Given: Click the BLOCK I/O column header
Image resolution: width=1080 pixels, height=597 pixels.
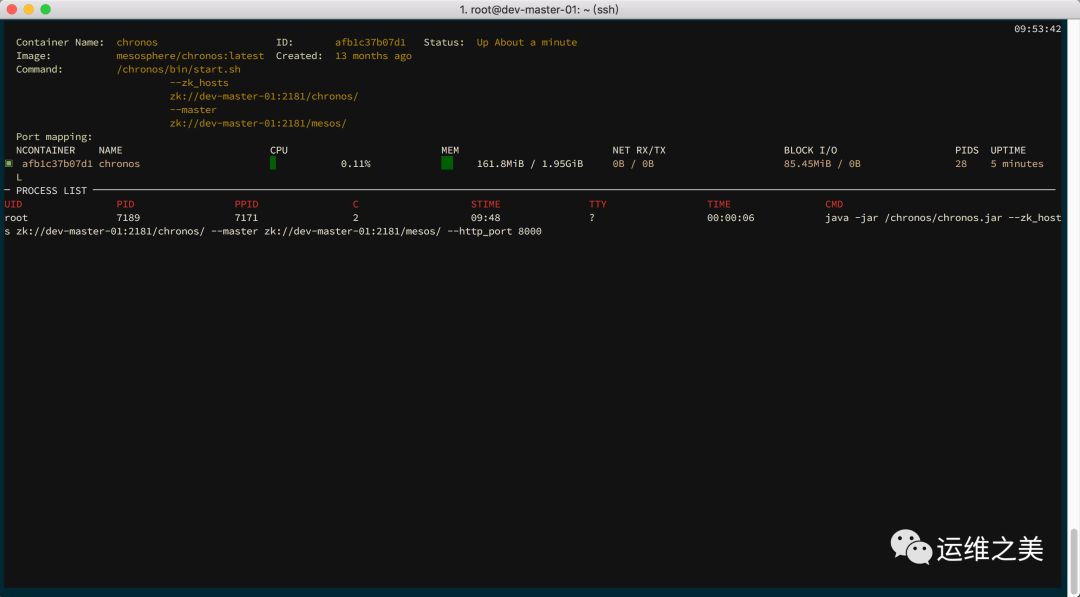Looking at the screenshot, I should pyautogui.click(x=811, y=150).
